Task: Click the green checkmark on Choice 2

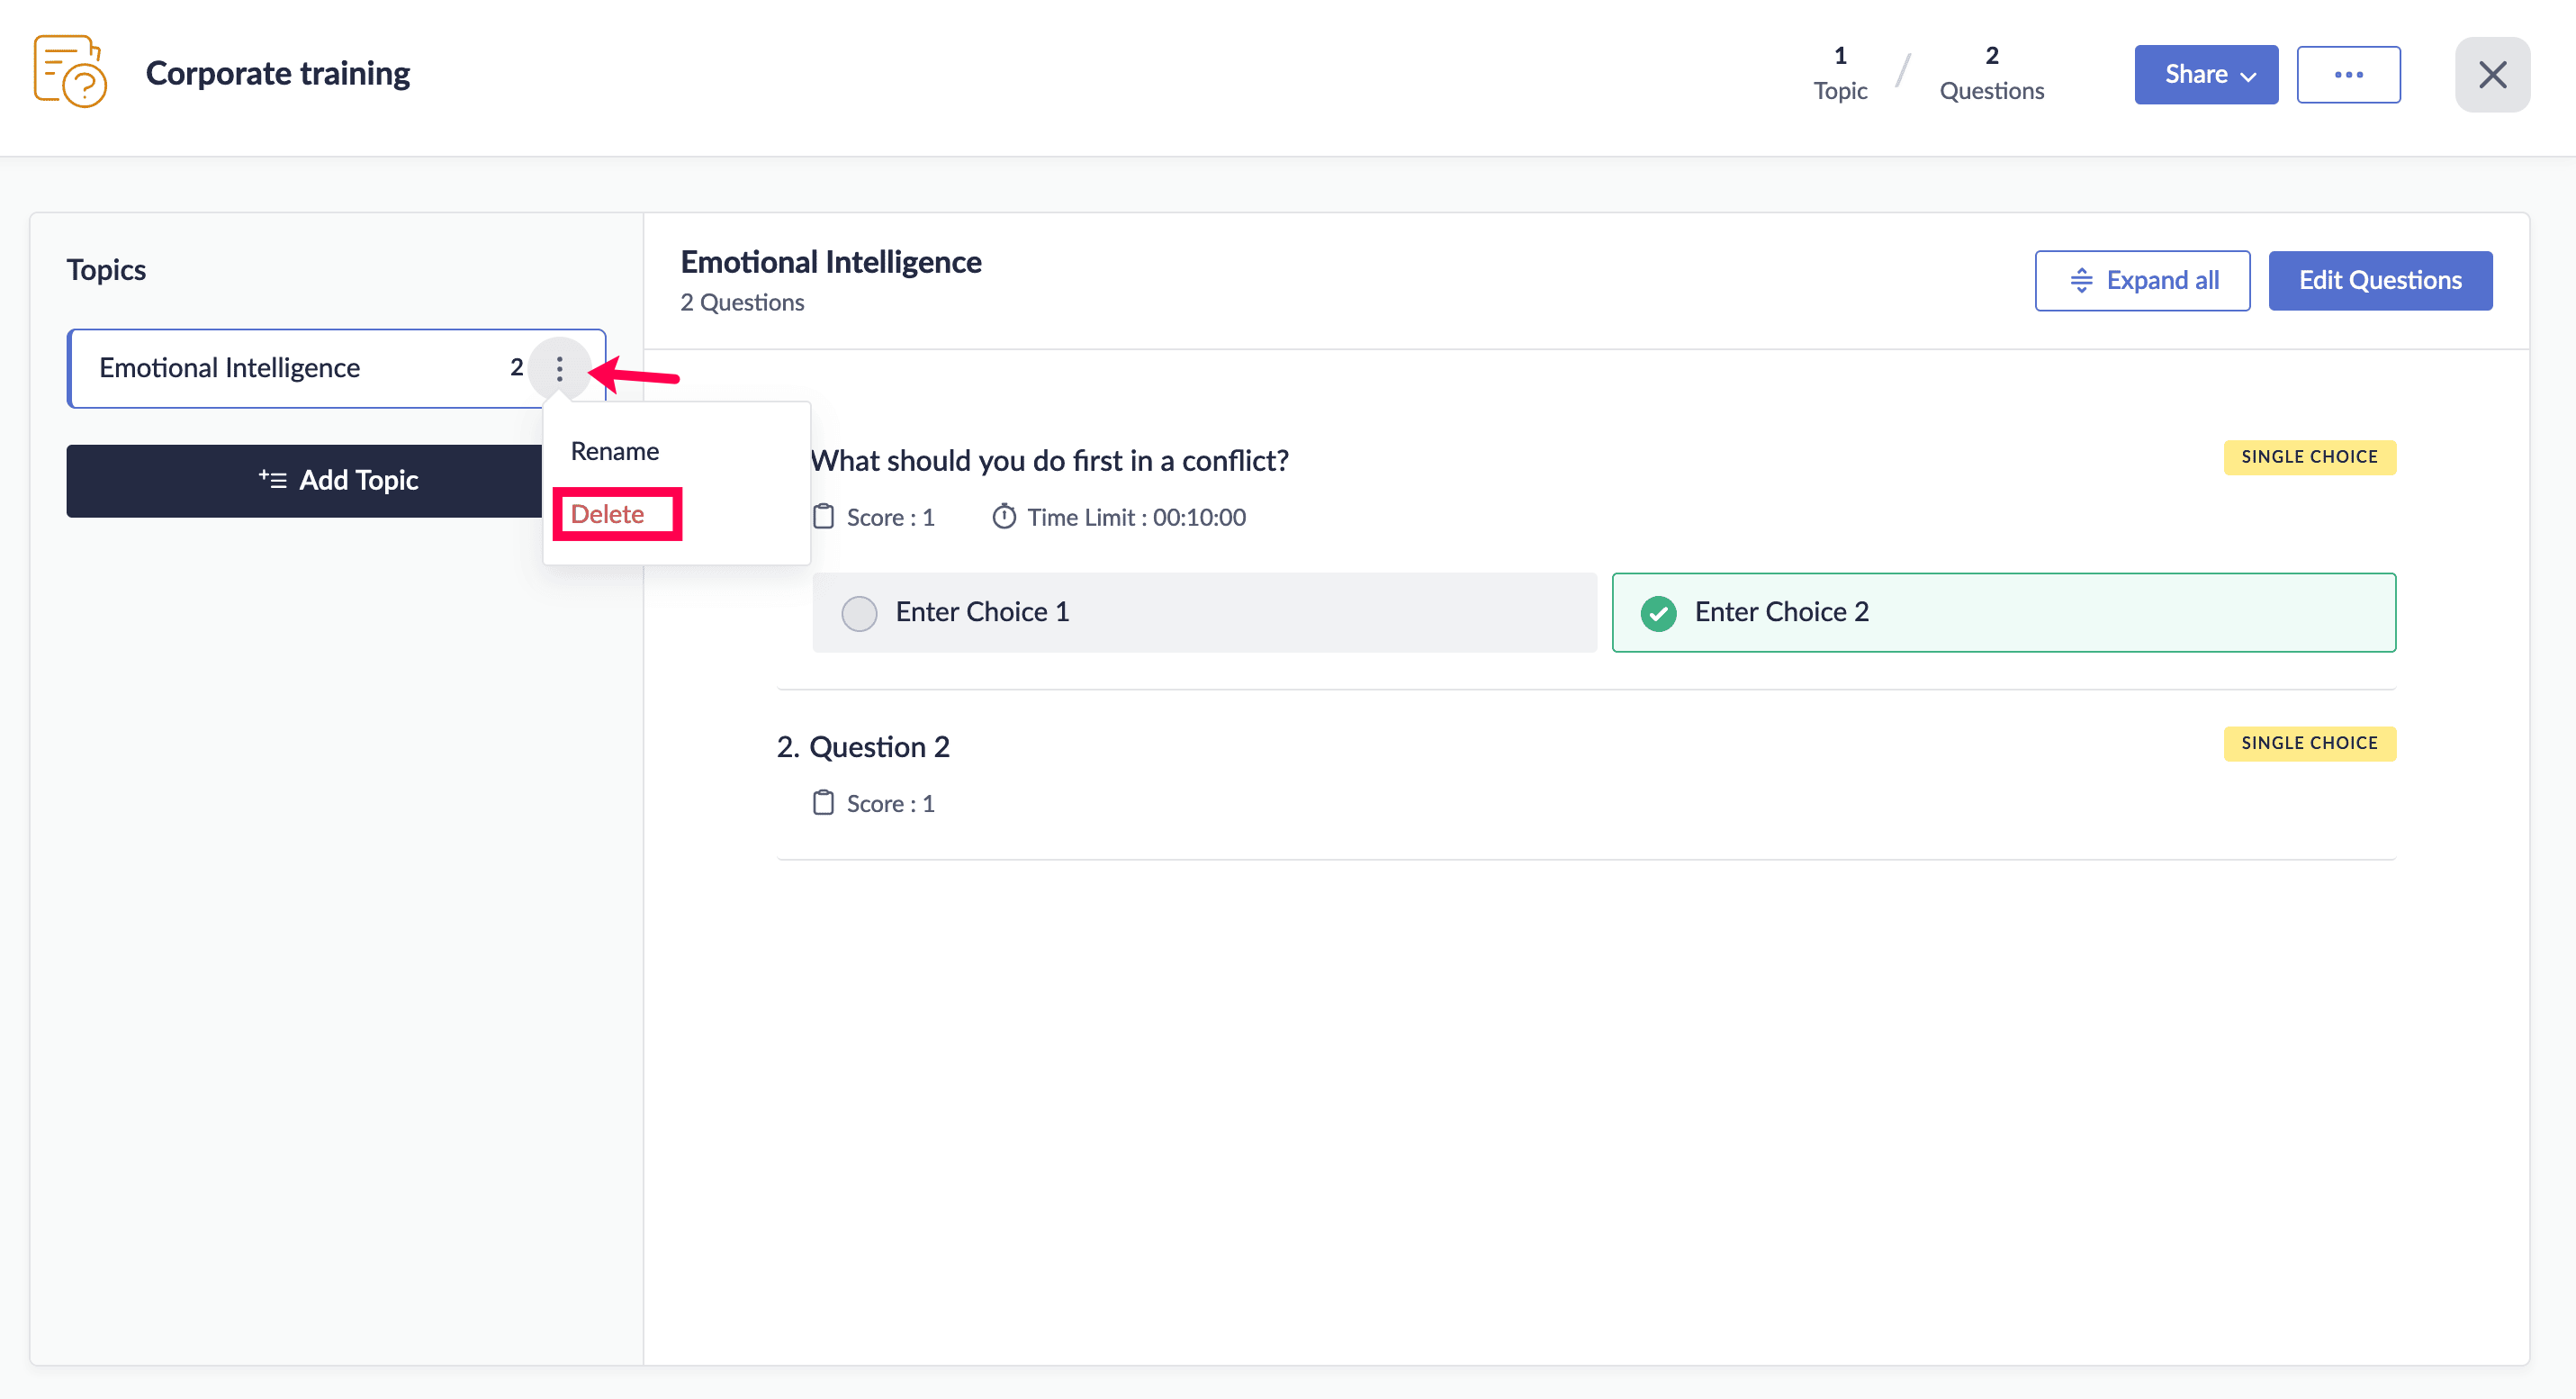Action: 1658,612
